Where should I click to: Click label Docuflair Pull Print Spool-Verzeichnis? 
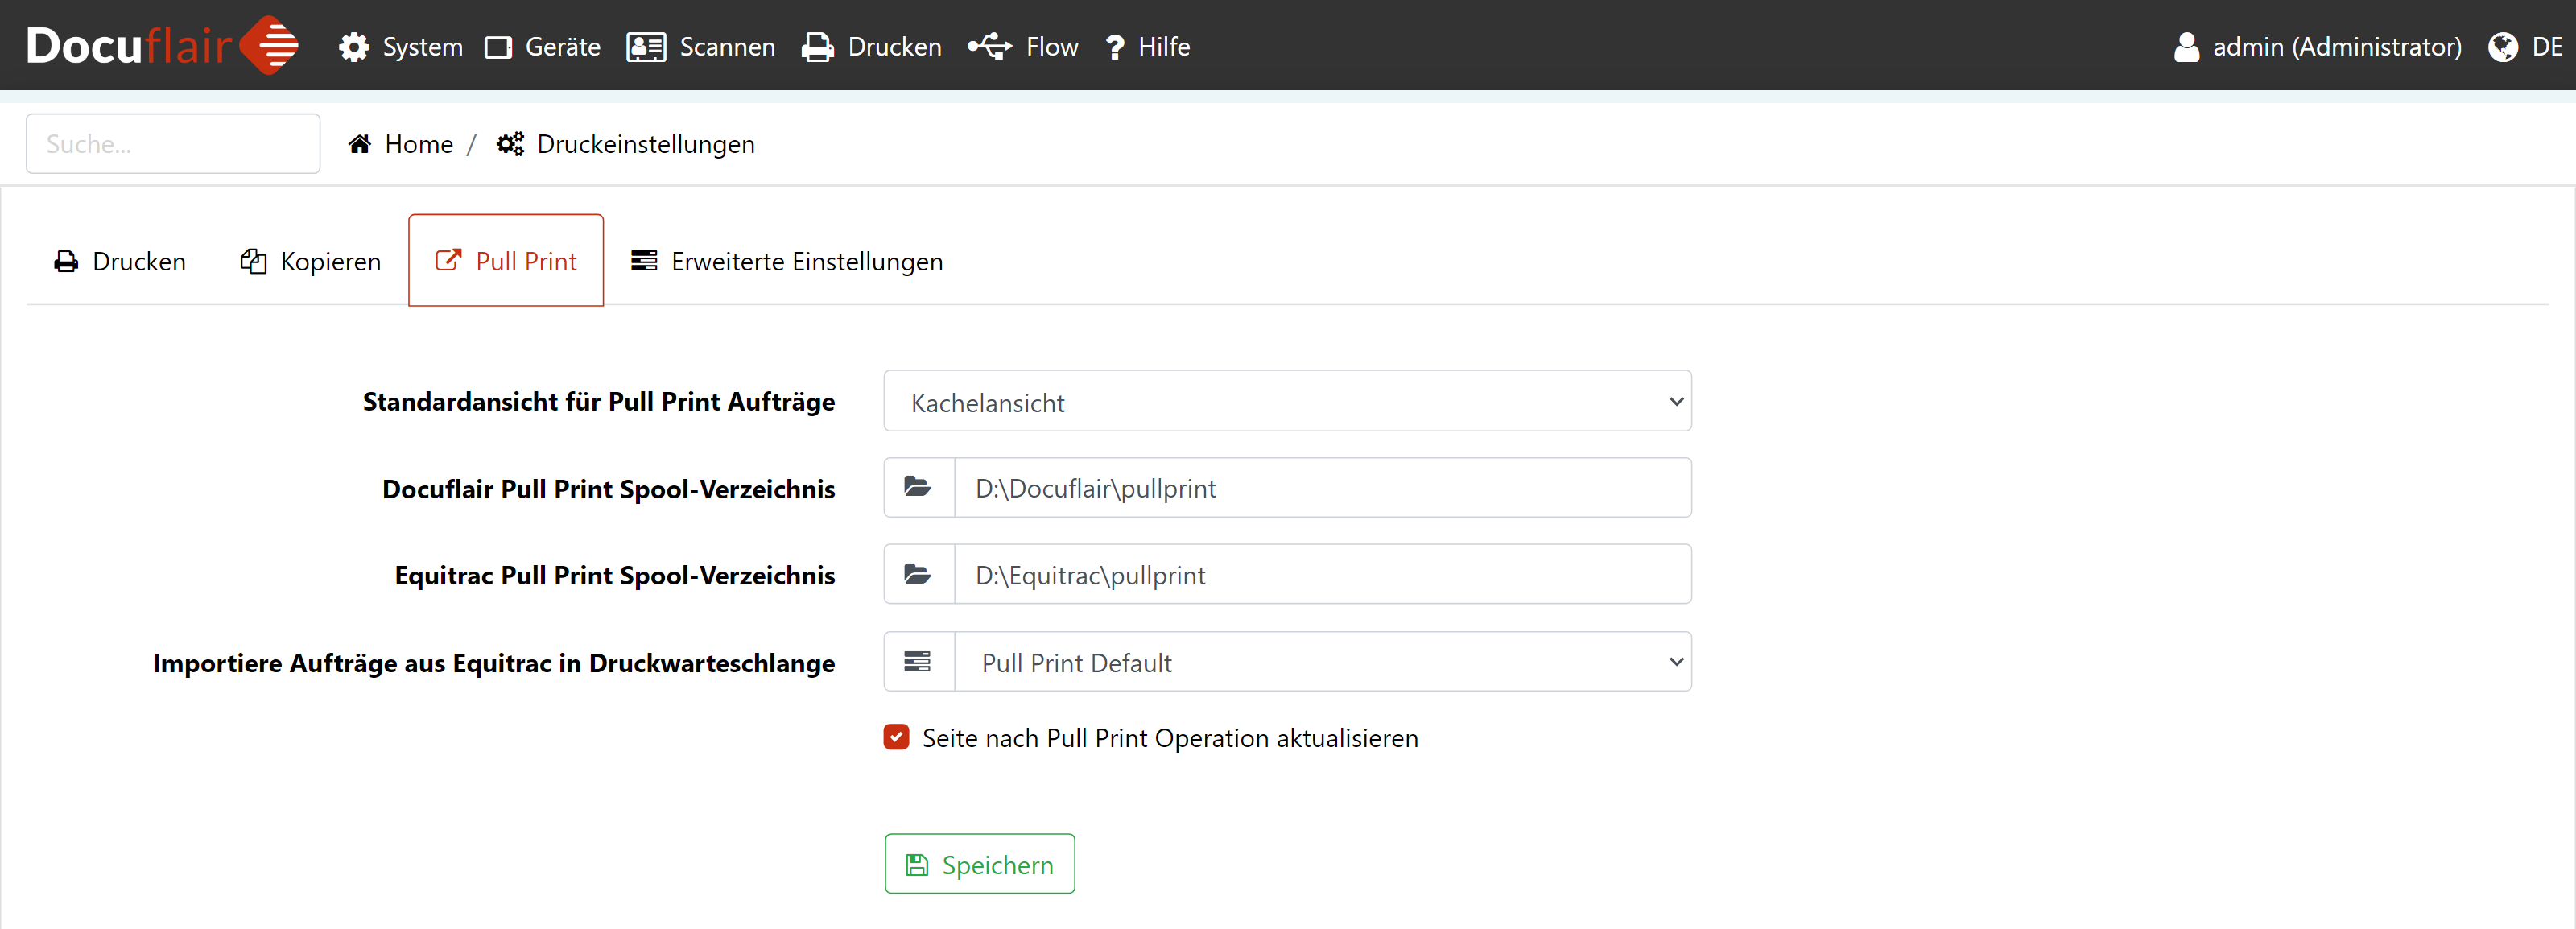point(609,489)
